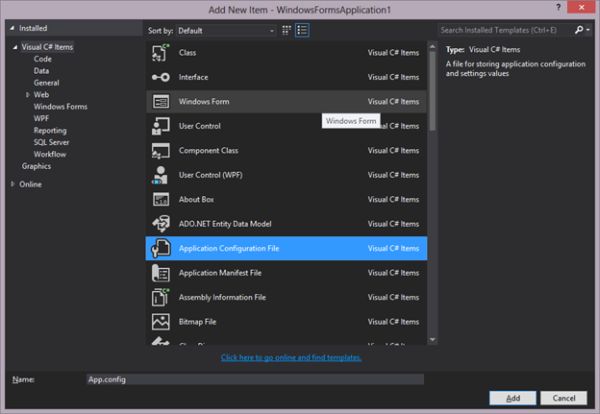600x414 pixels.
Task: Select the Class template icon
Action: click(161, 52)
